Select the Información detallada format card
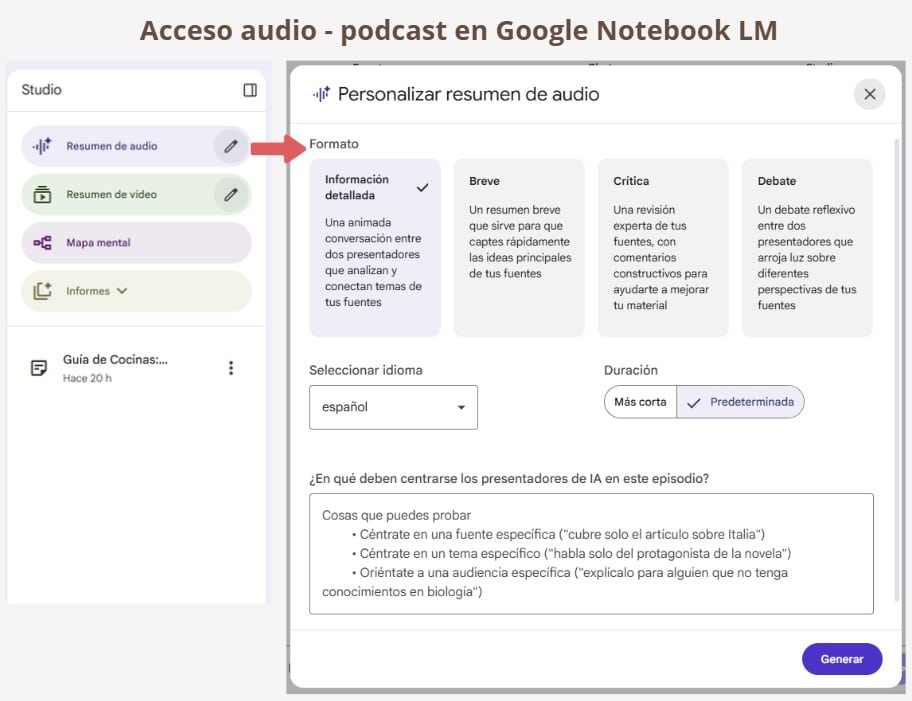The image size is (912, 701). (x=374, y=247)
